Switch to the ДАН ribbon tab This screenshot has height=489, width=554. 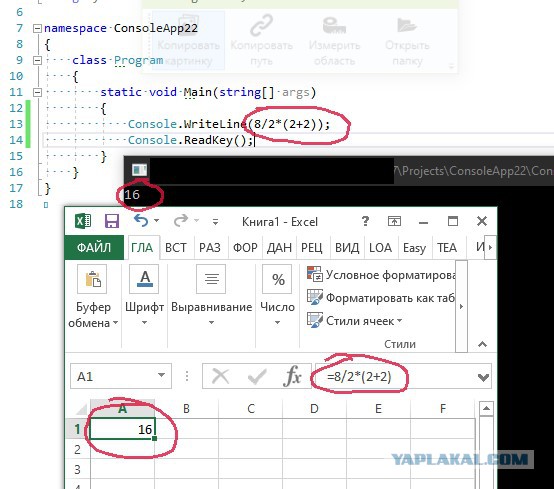click(x=279, y=248)
